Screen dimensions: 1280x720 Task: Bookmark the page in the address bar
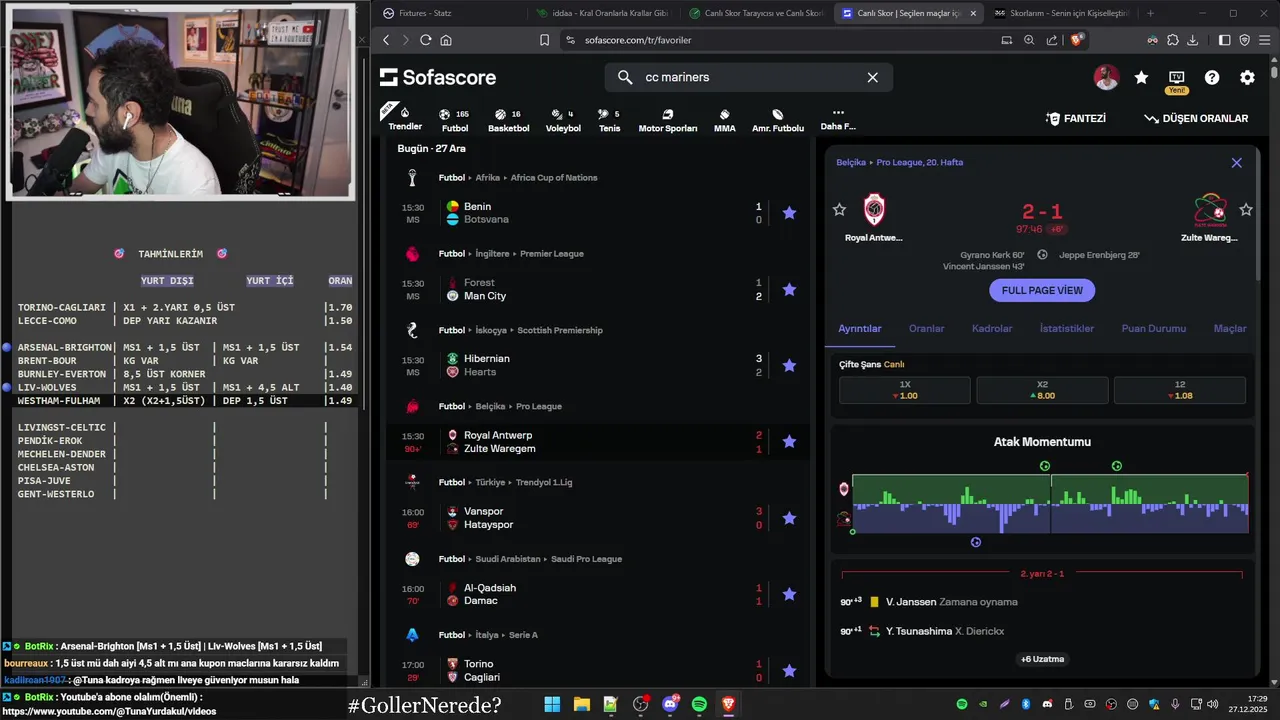click(544, 40)
